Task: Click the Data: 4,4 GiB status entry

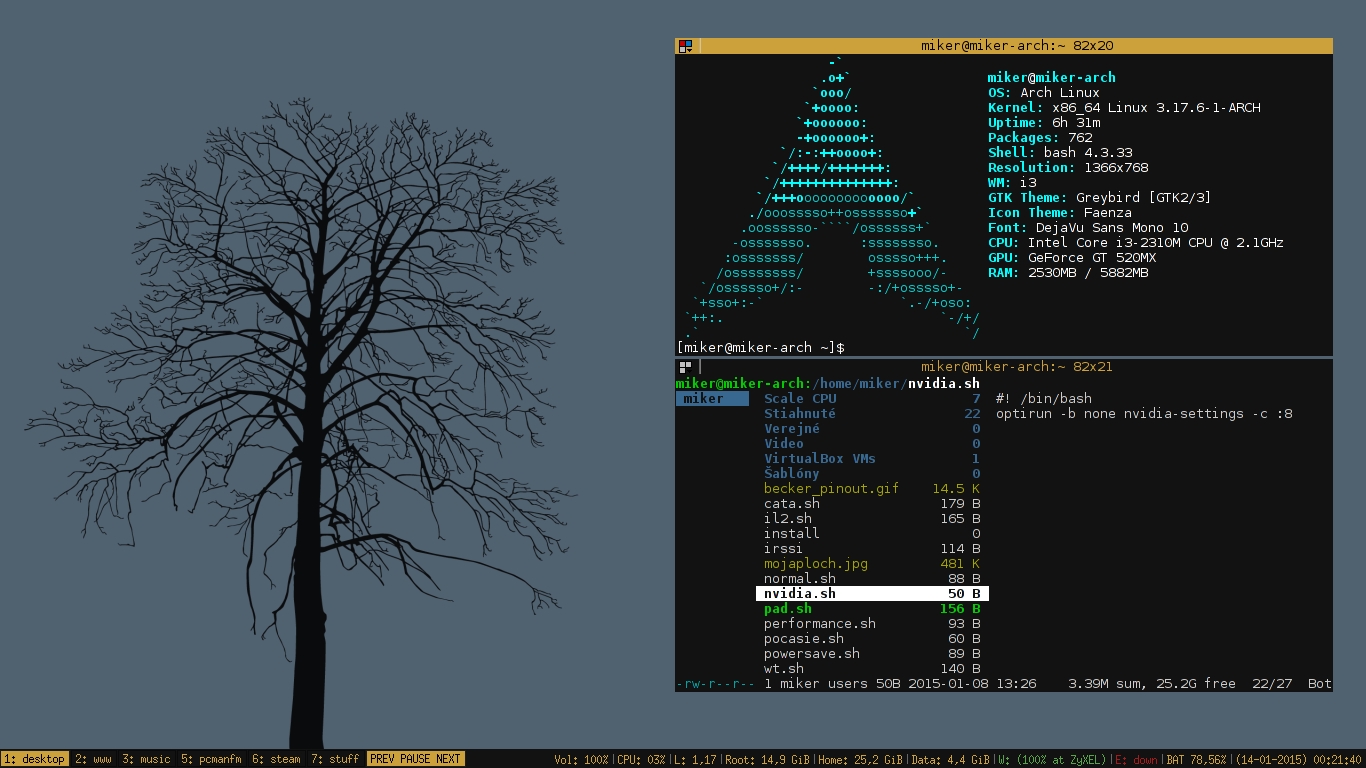Action: click(x=950, y=760)
